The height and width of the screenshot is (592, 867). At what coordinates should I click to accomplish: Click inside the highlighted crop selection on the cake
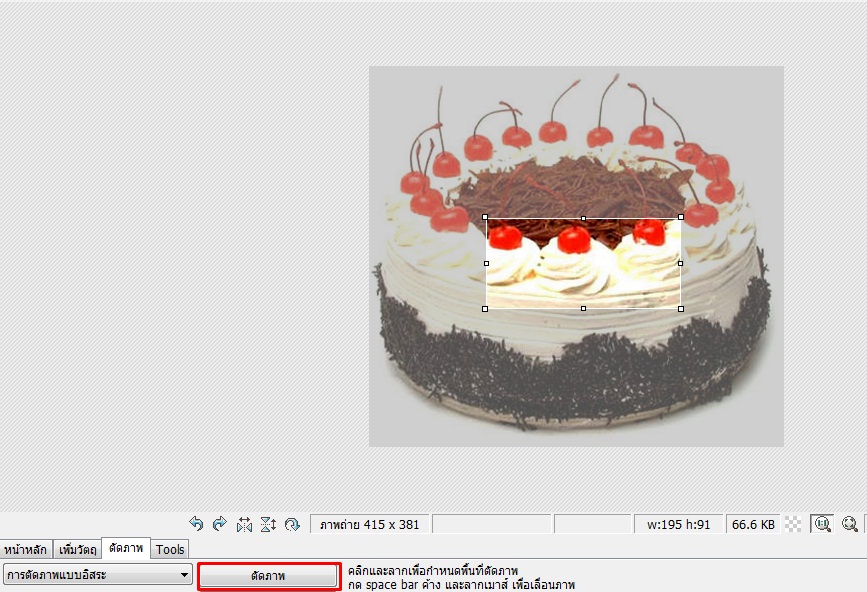point(583,264)
